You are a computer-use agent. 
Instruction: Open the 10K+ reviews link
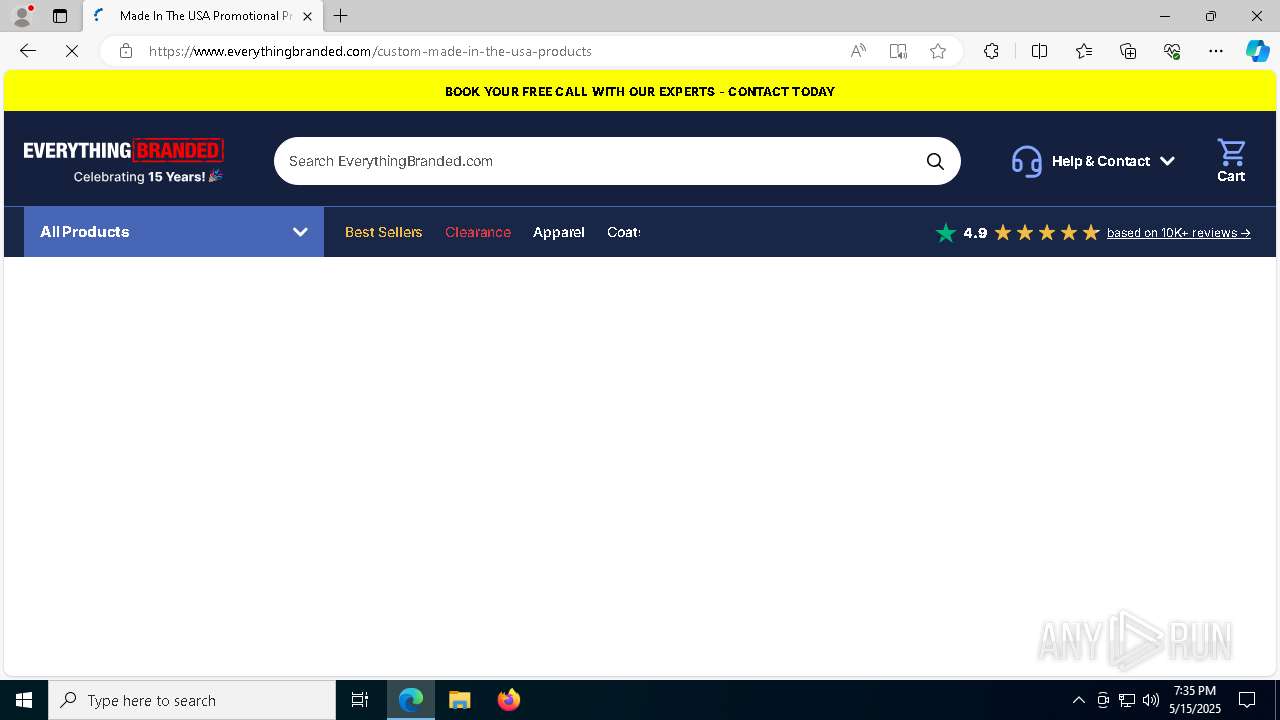point(1178,233)
